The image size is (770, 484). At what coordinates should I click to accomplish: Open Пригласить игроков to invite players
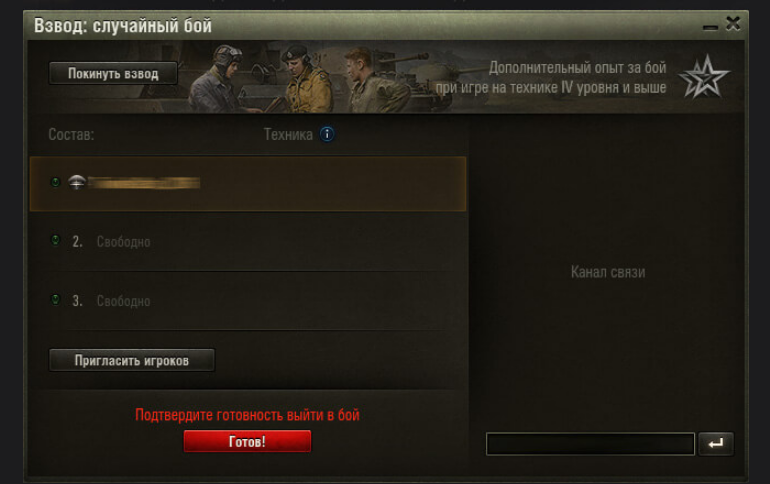click(x=132, y=360)
